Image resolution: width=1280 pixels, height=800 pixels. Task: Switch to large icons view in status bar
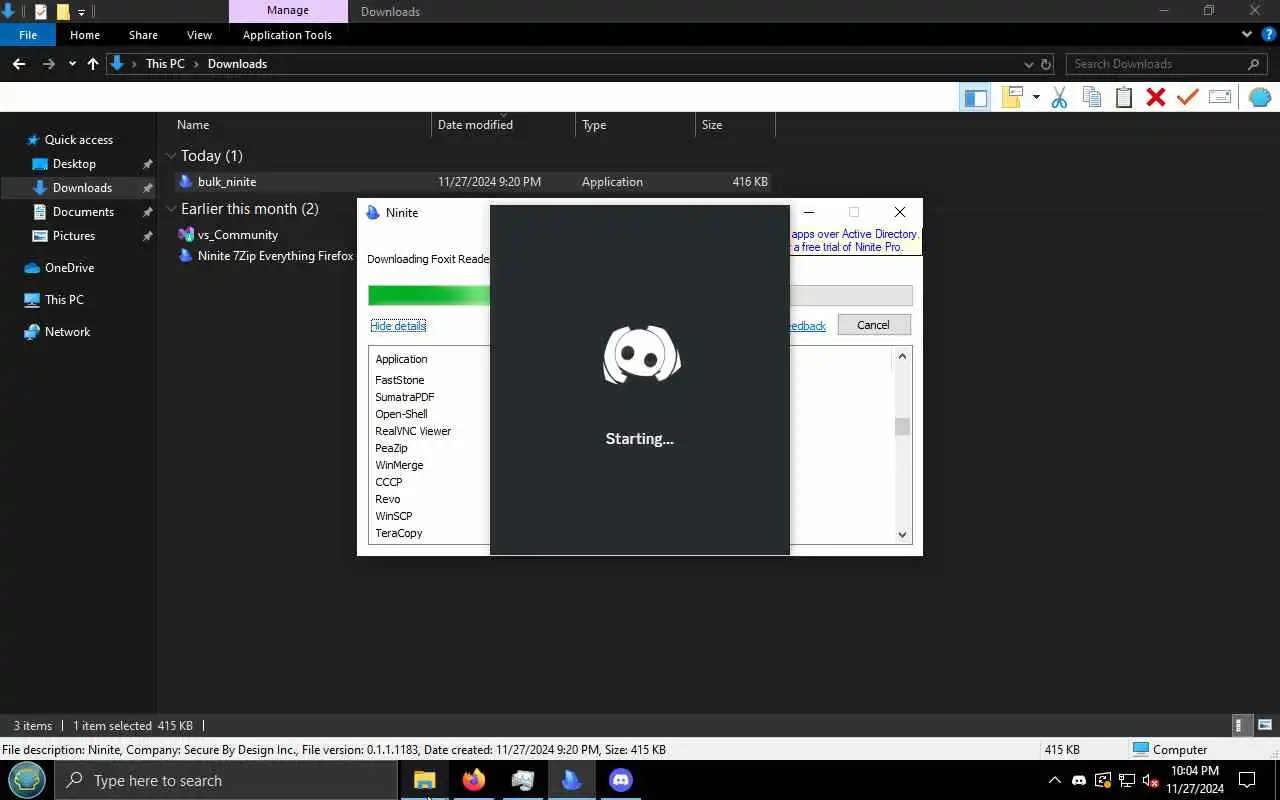pyautogui.click(x=1265, y=726)
